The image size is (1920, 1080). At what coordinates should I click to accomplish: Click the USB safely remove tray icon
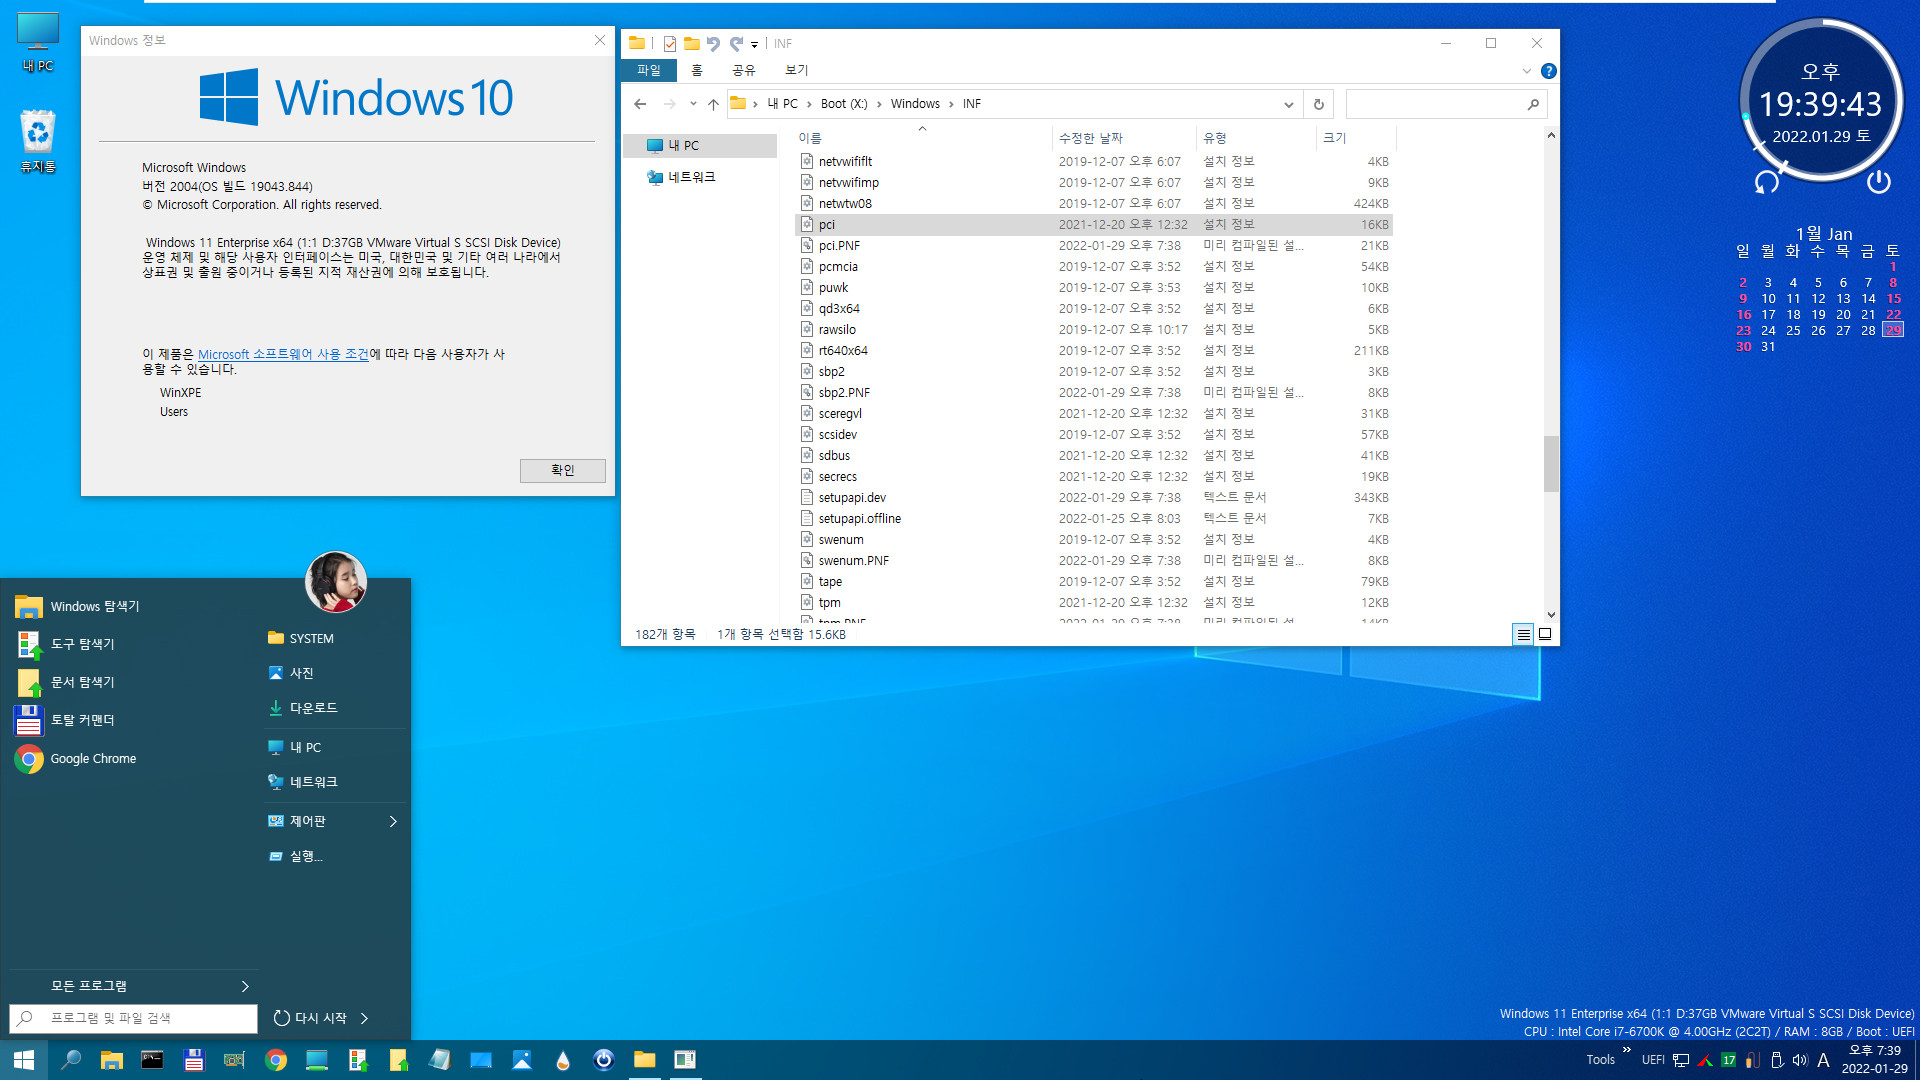coord(1777,1060)
